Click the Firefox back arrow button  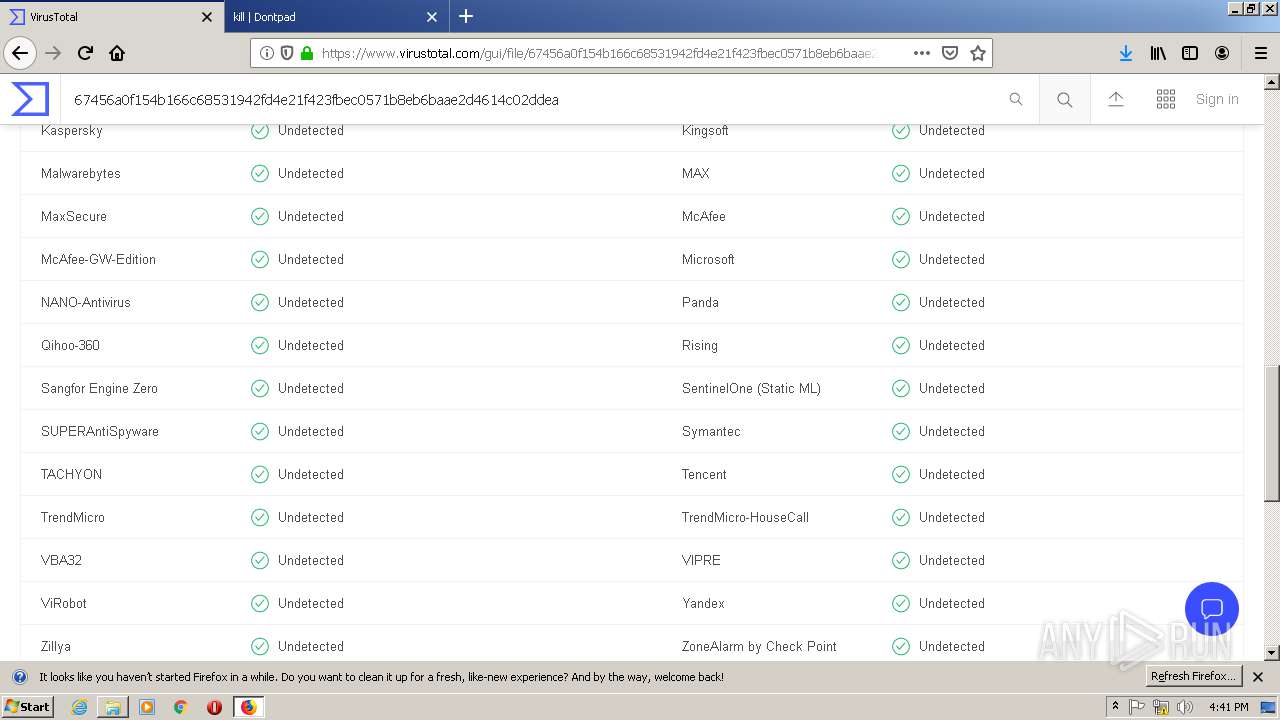tap(20, 53)
